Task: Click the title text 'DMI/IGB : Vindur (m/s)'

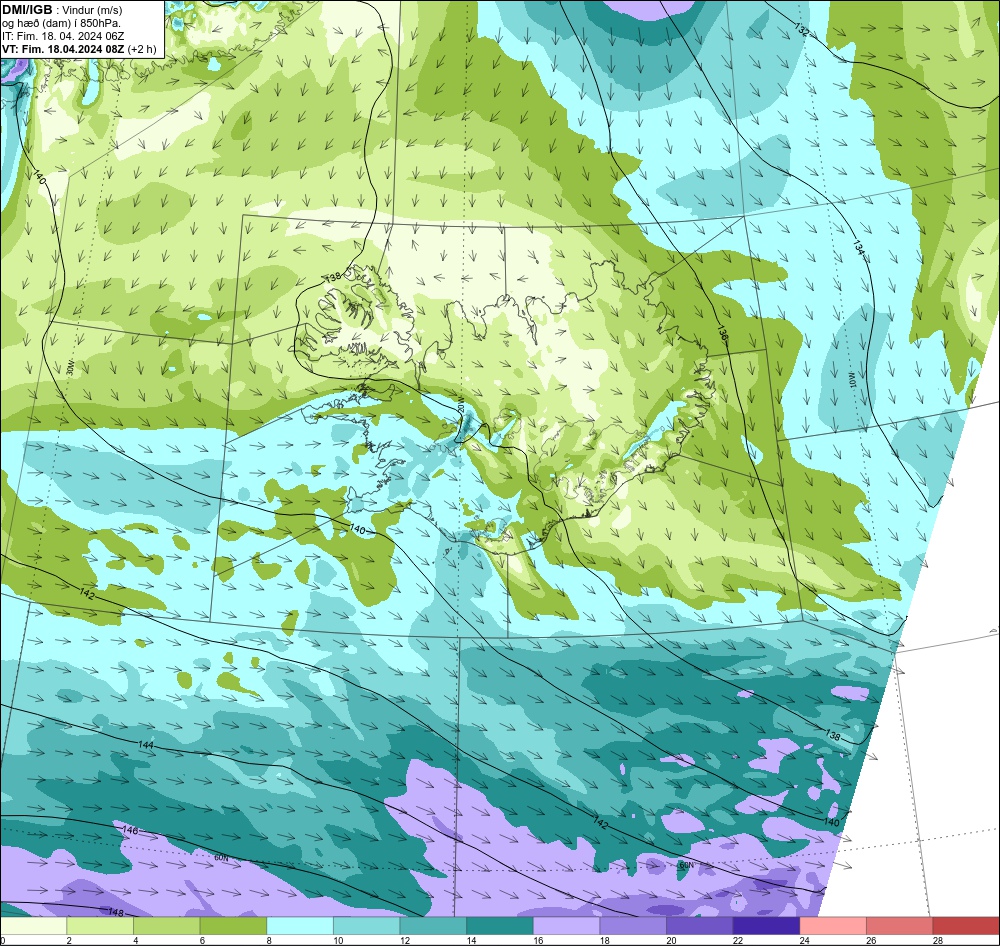Action: (62, 10)
